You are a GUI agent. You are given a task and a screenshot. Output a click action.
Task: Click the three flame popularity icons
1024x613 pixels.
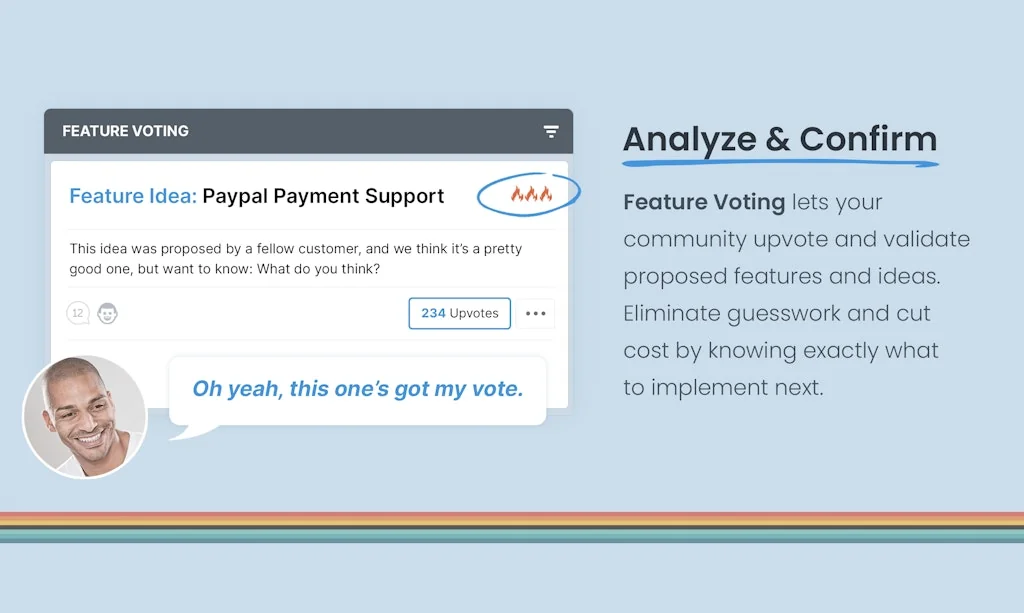[531, 194]
